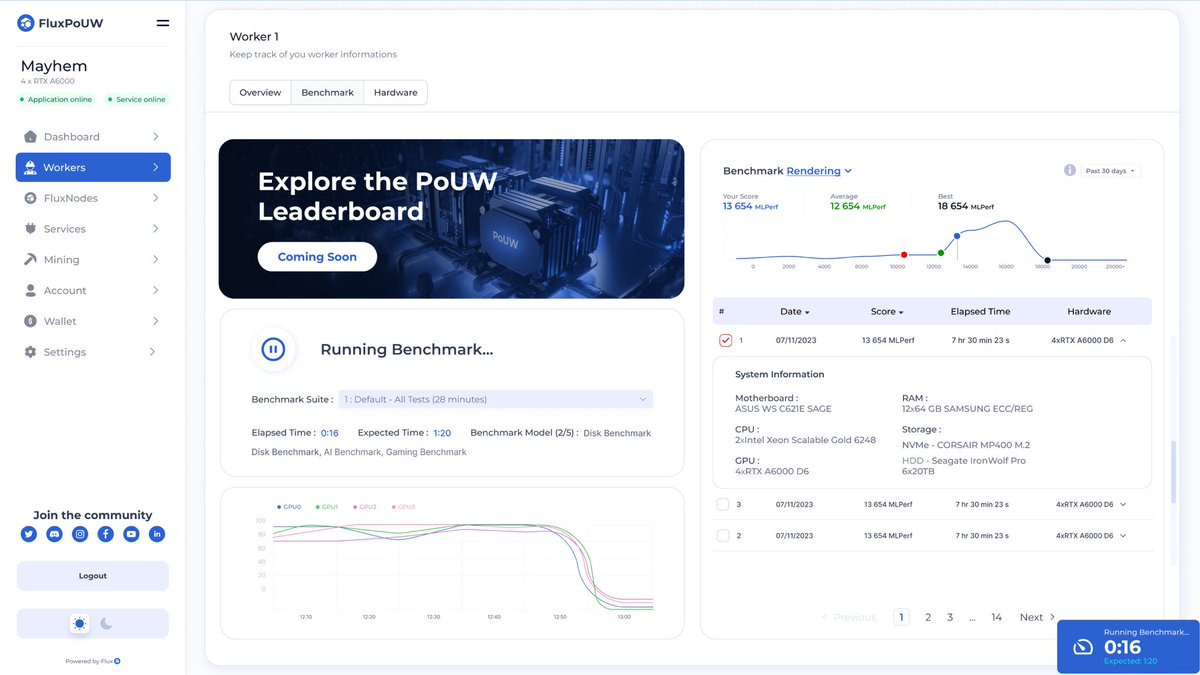Viewport: 1200px width, 675px height.
Task: Collapse row 1 hardware details chevron
Action: pos(1123,340)
